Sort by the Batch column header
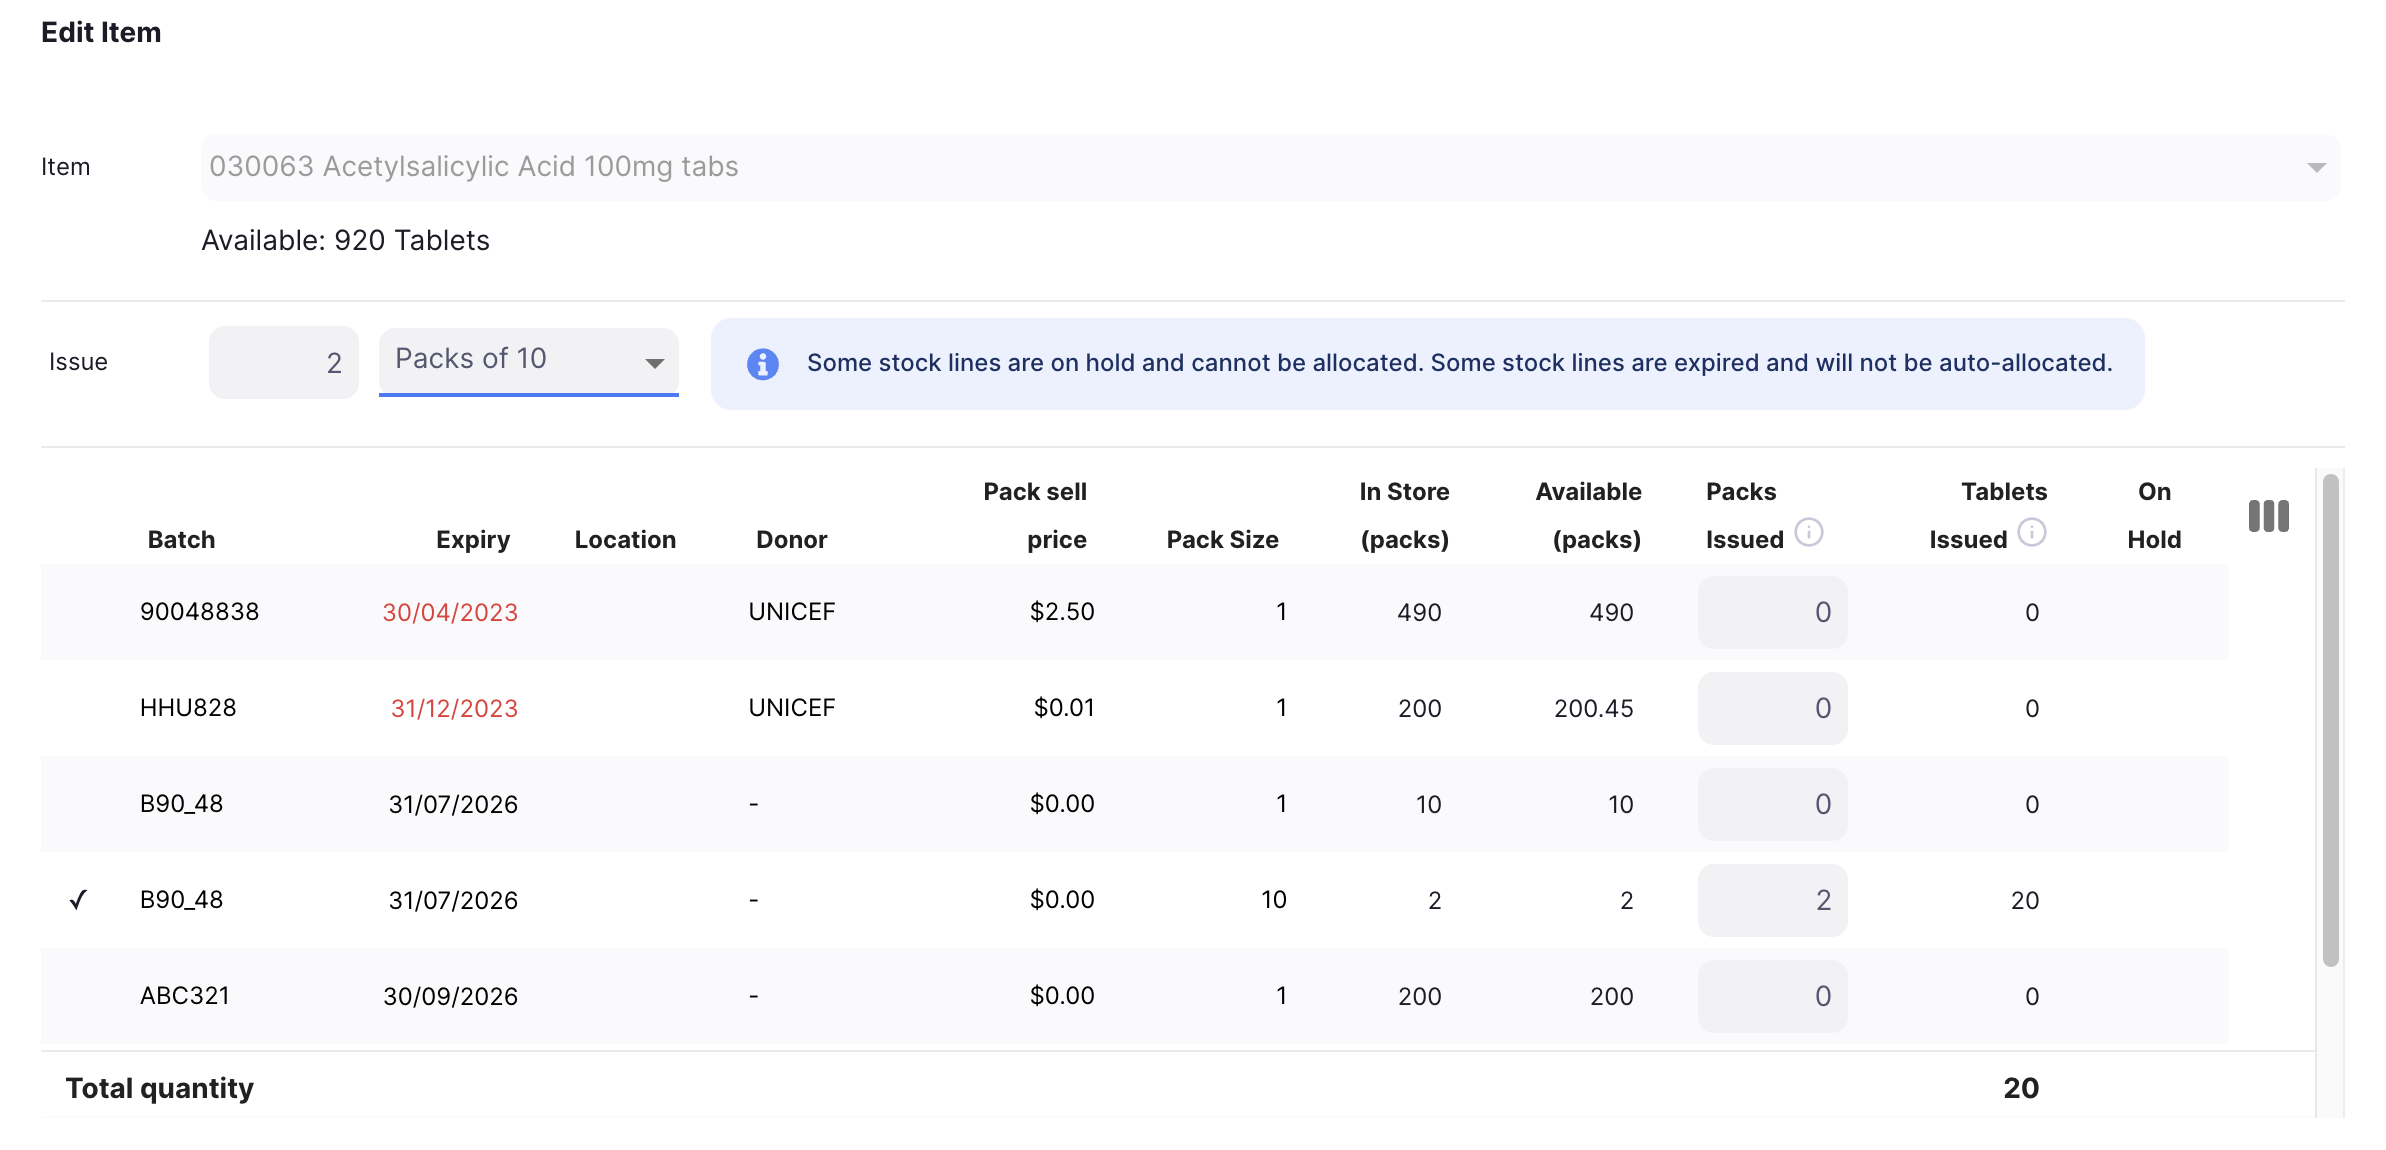This screenshot has width=2386, height=1150. click(x=181, y=540)
